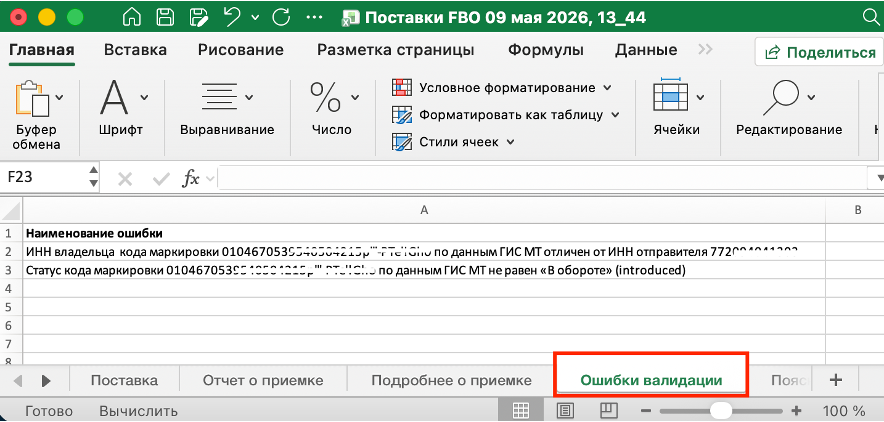Switch to Подробнее о приемке sheet tab
This screenshot has width=884, height=422.
click(x=451, y=380)
